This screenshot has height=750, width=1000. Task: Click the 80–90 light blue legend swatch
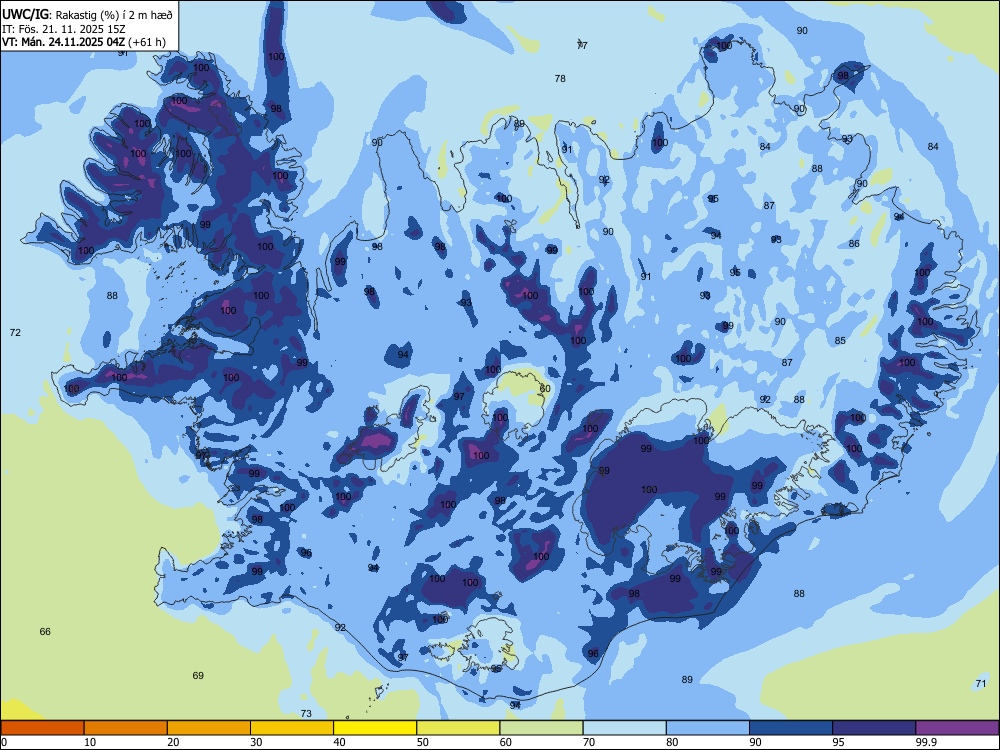pyautogui.click(x=708, y=728)
